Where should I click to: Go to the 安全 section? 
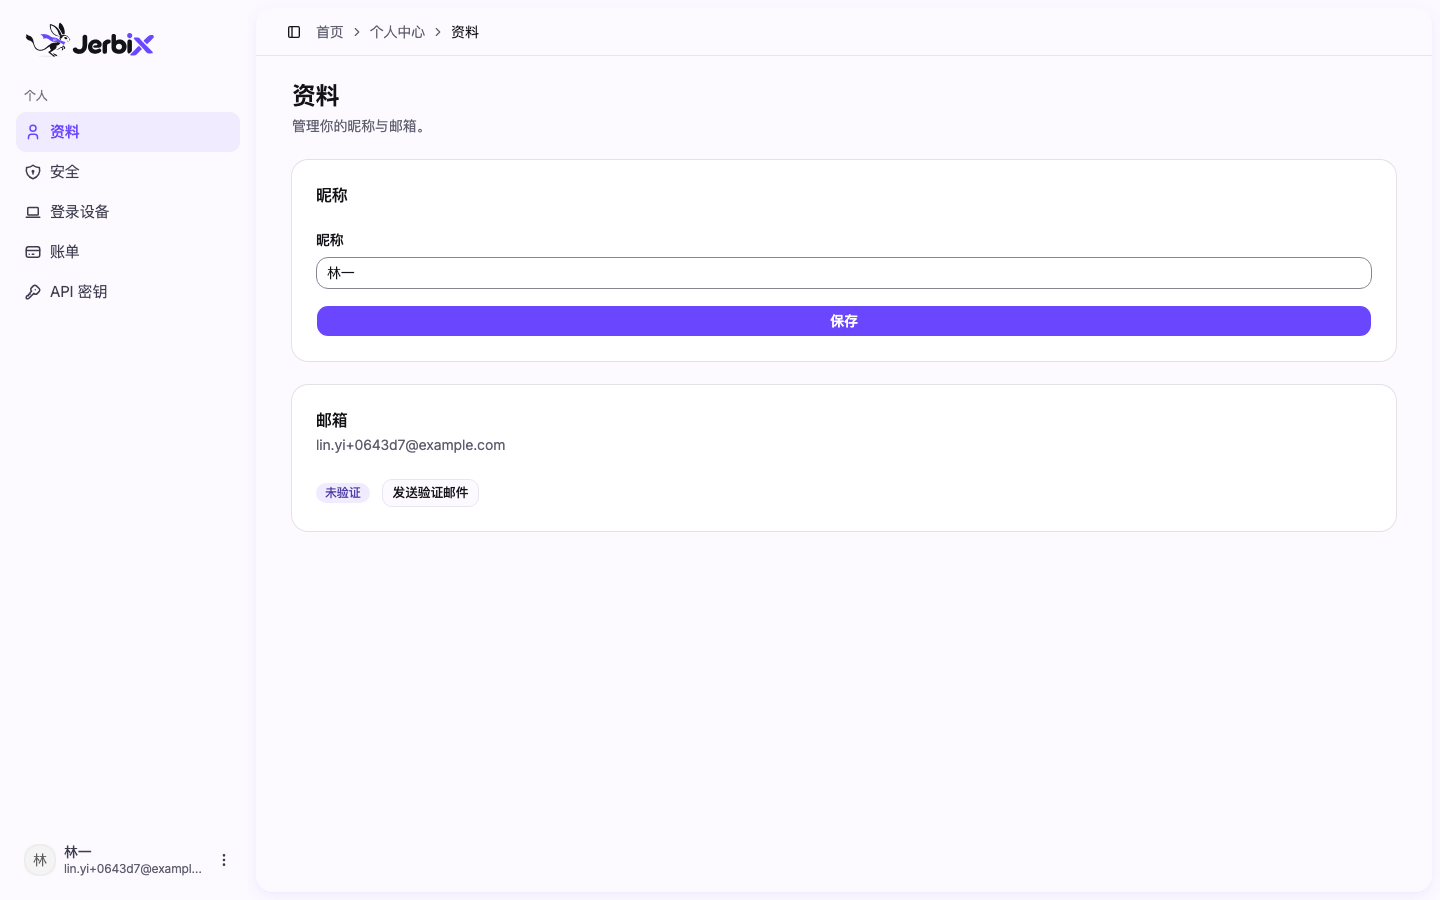pyautogui.click(x=128, y=172)
